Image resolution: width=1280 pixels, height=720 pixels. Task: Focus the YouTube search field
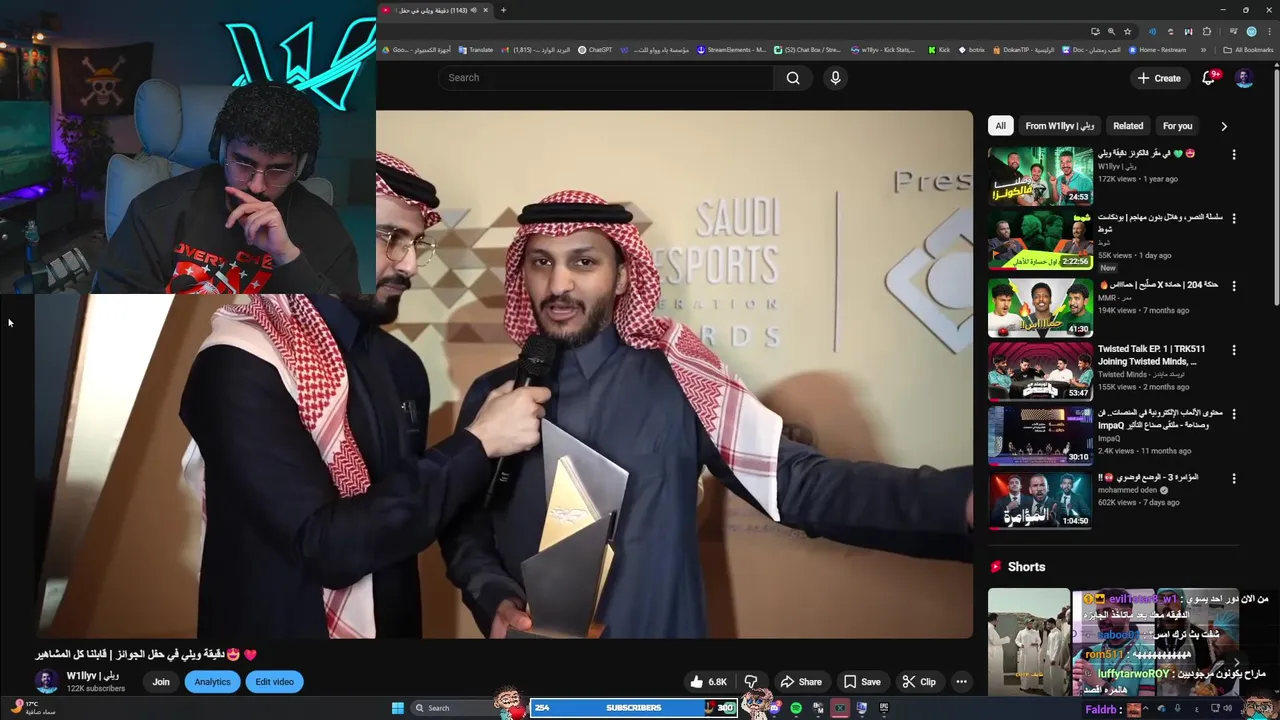605,78
